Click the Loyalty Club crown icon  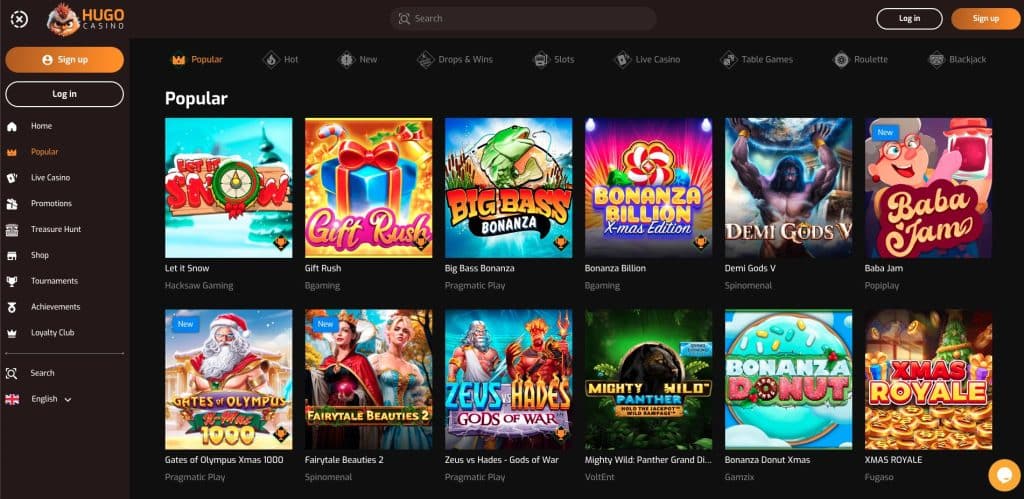point(12,332)
